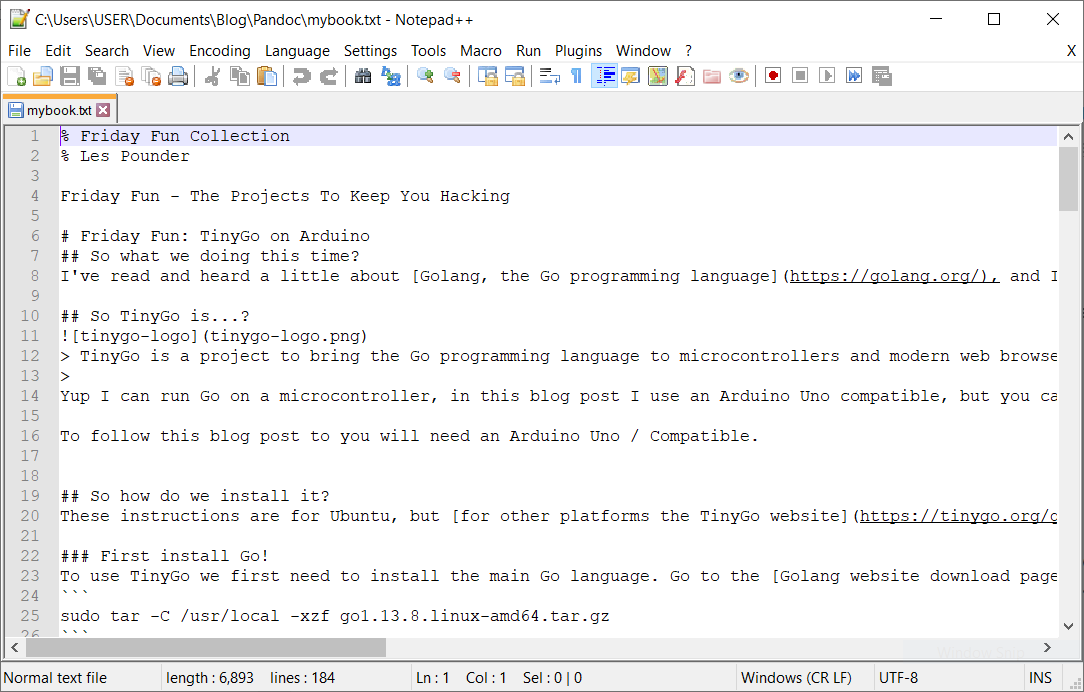Open the Window menu

click(x=644, y=50)
